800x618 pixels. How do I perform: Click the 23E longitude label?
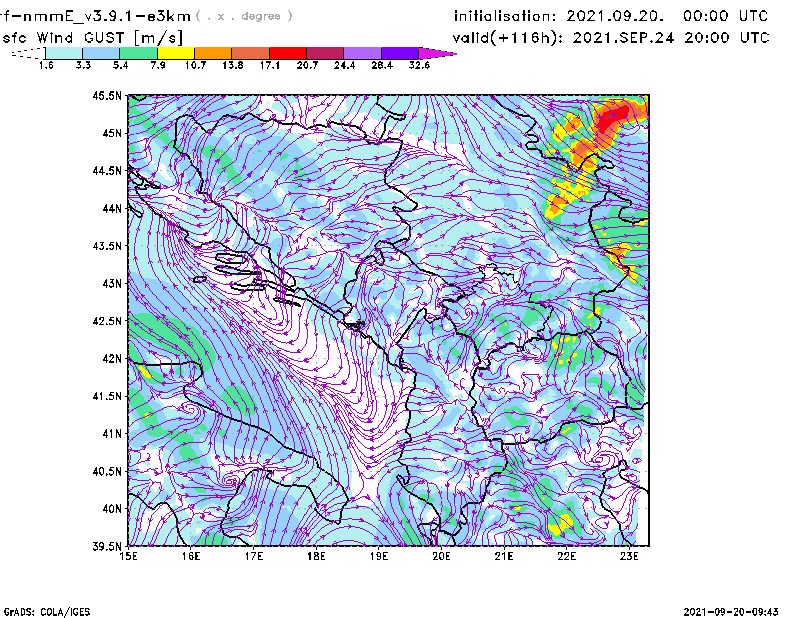[629, 556]
